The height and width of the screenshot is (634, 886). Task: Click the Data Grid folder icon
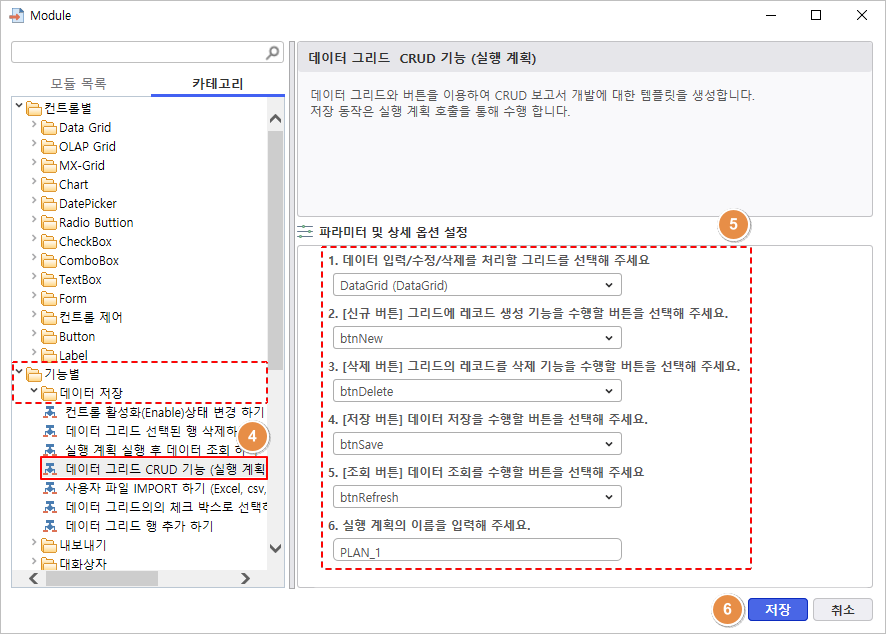click(49, 127)
